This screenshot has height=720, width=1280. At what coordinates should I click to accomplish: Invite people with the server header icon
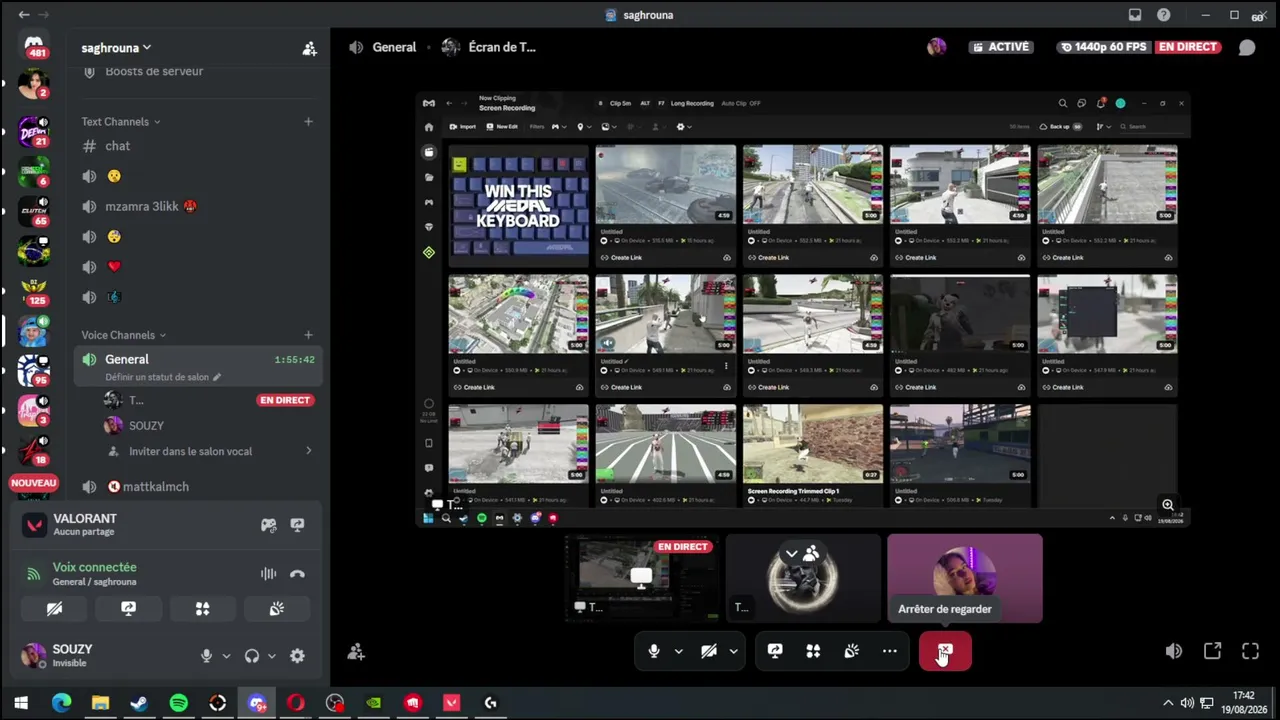tap(309, 48)
